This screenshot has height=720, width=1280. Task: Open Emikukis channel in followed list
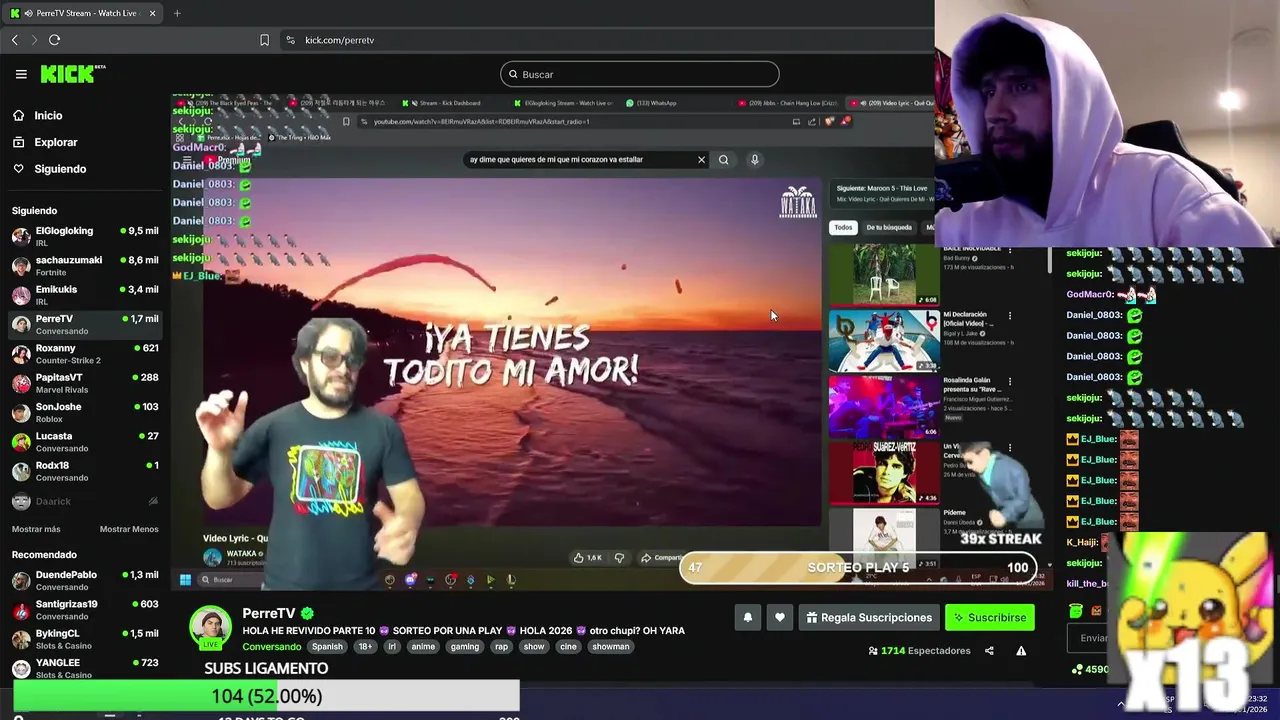tap(85, 295)
